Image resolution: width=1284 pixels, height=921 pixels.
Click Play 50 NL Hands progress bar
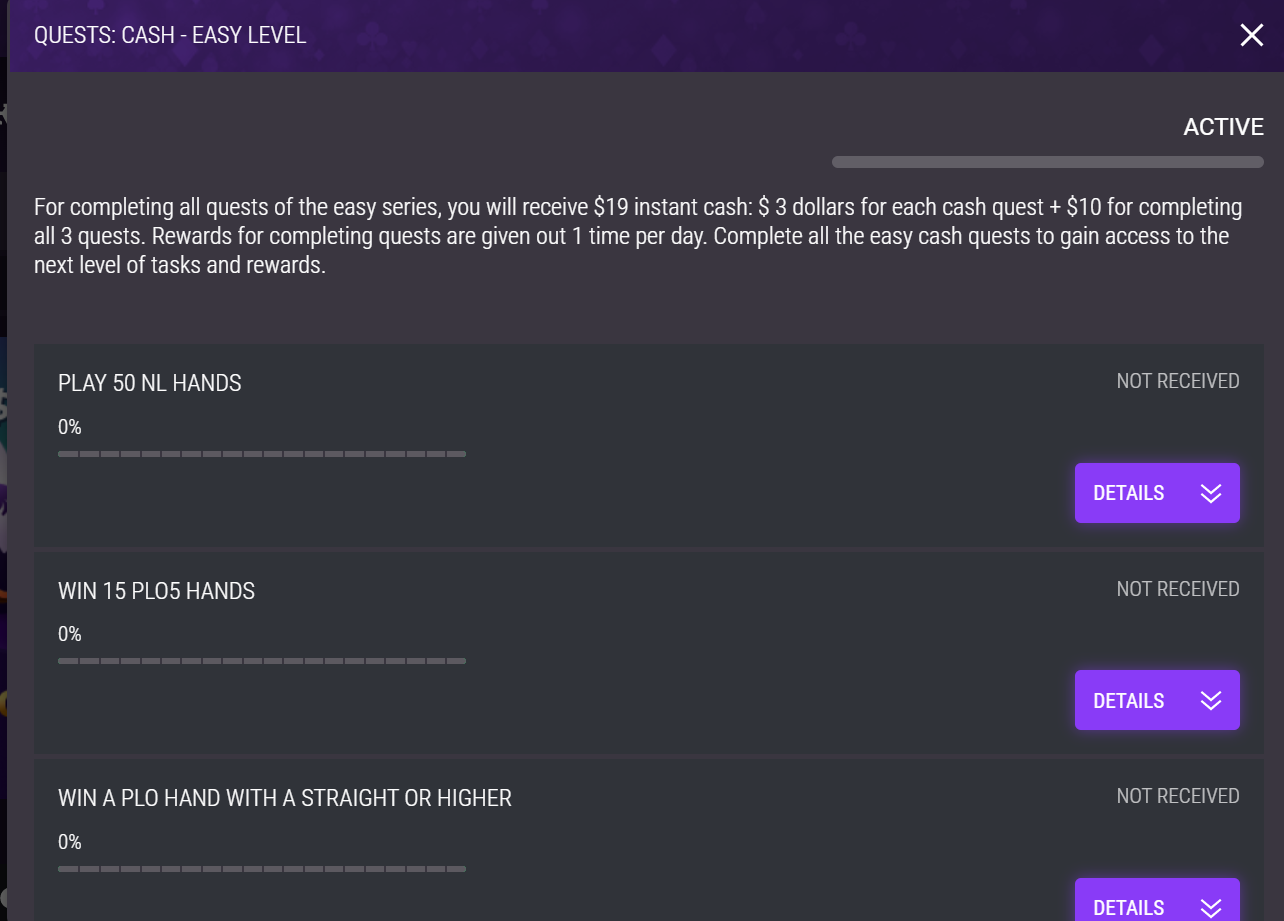(x=262, y=454)
